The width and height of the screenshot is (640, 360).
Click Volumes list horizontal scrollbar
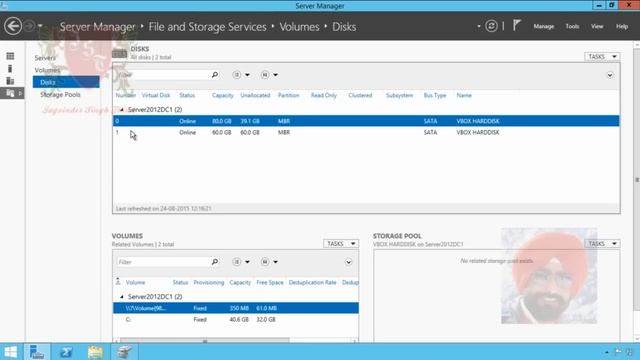[x=205, y=340]
